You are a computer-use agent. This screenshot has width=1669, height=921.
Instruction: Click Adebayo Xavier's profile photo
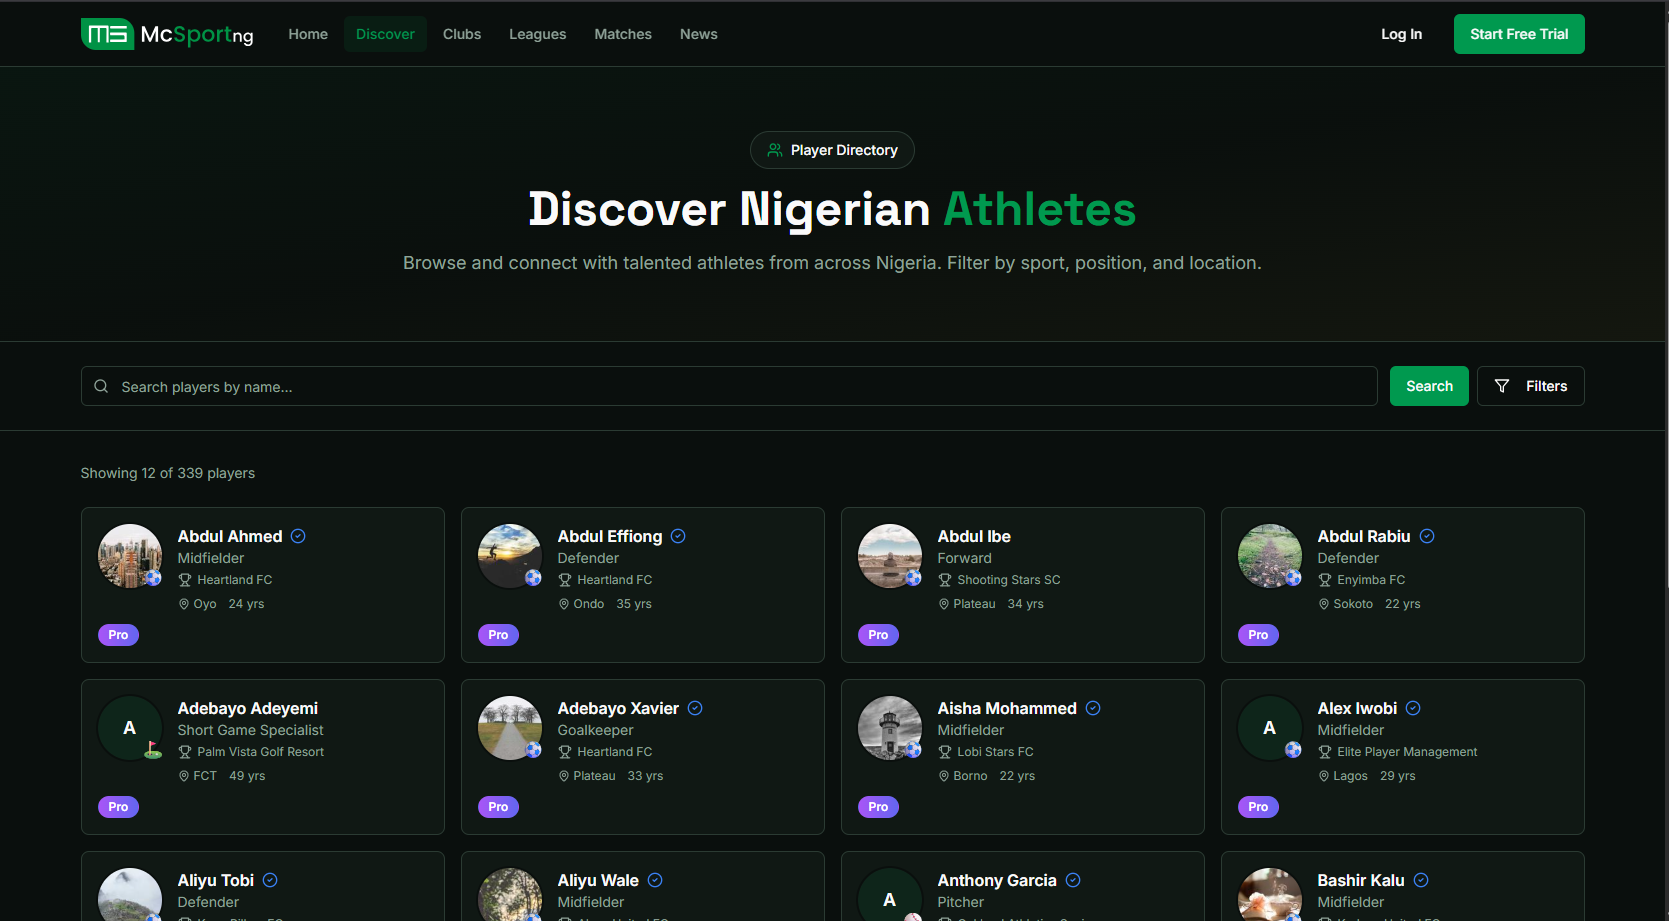coord(509,727)
